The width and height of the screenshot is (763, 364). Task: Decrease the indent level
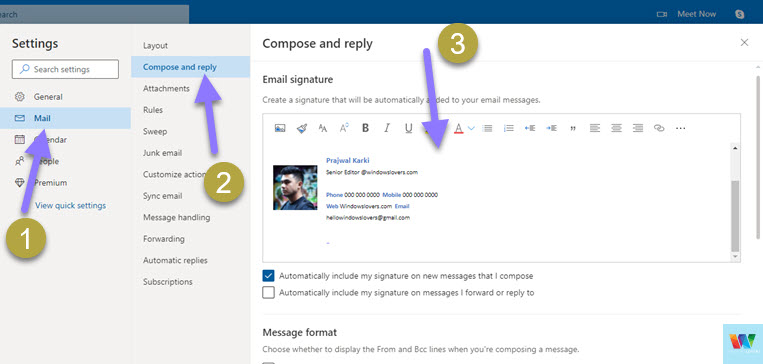tap(530, 128)
